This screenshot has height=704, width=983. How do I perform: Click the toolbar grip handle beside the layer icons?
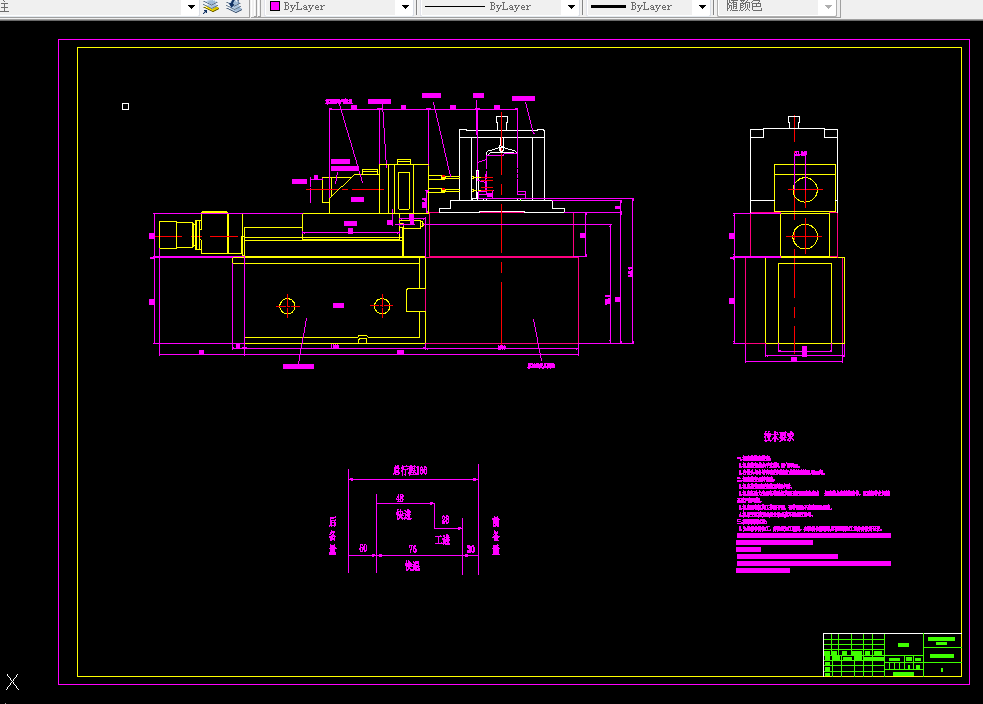[x=255, y=7]
